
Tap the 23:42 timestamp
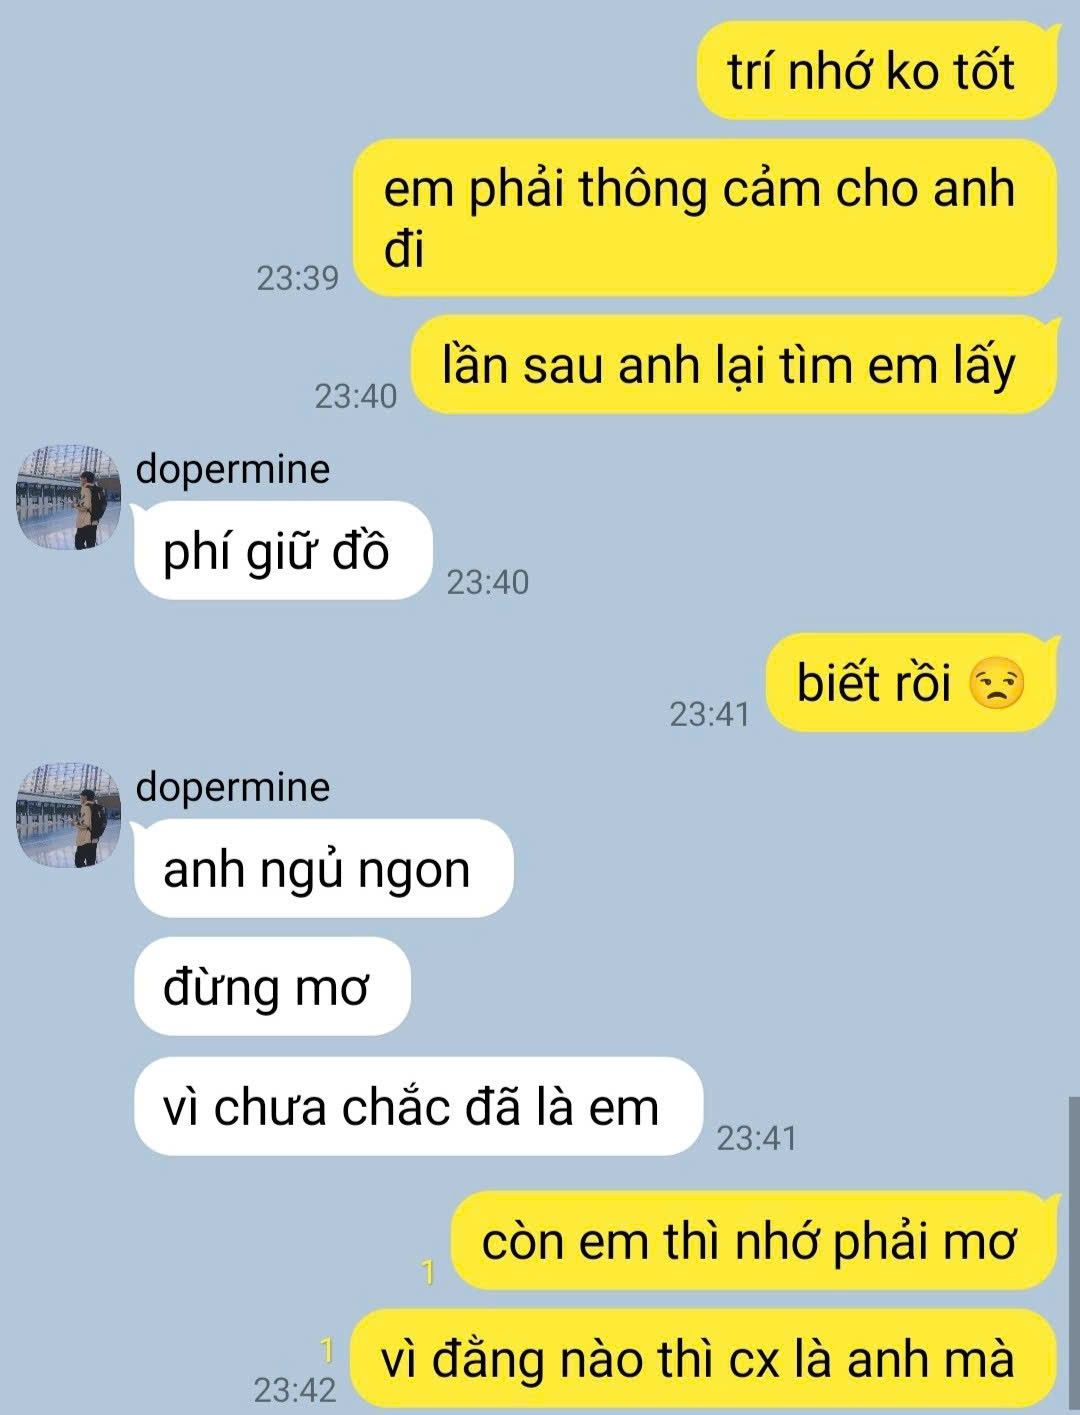click(295, 1389)
